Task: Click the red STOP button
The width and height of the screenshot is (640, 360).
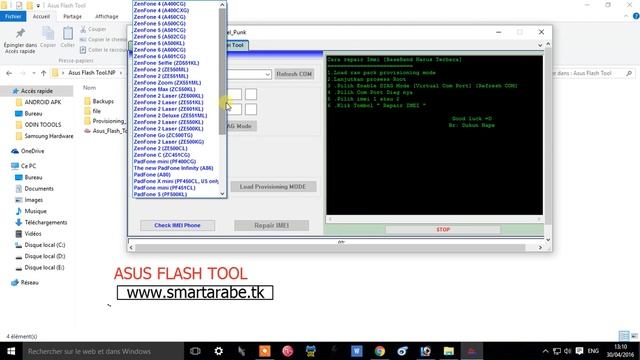Action: tap(443, 230)
